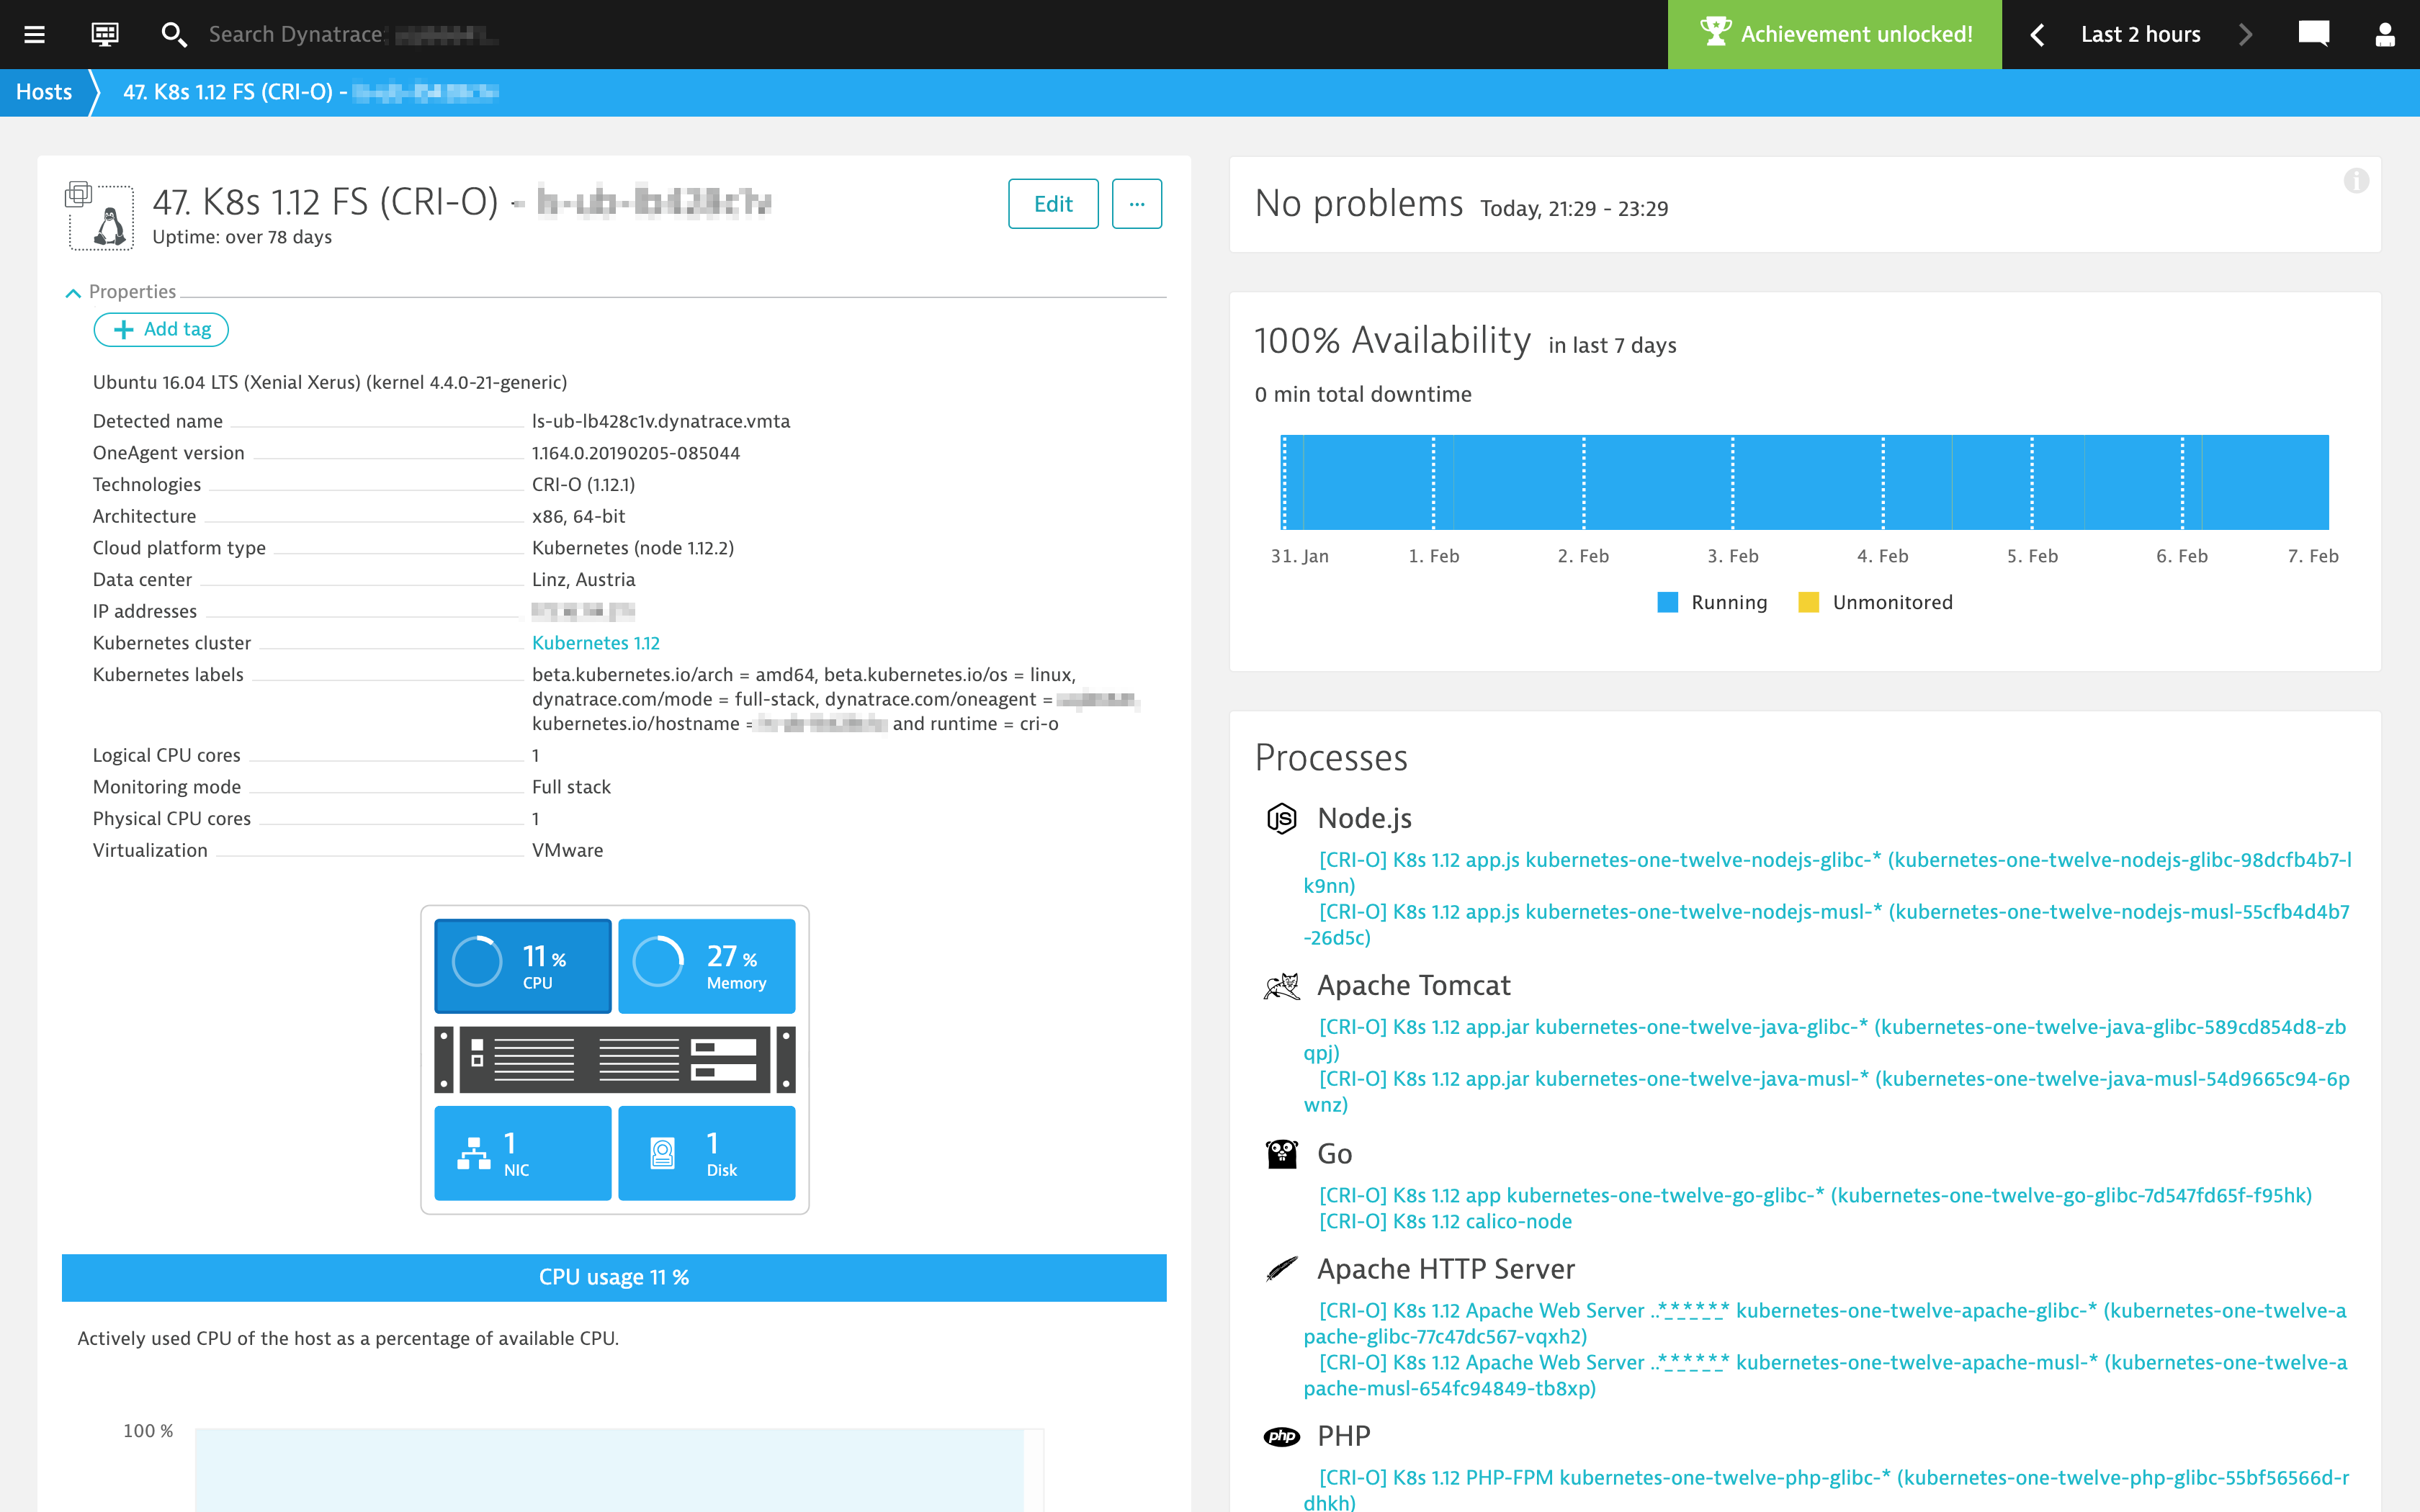Image resolution: width=2420 pixels, height=1512 pixels.
Task: Click OneAgent version 1.164.0.20190205-085044 value
Action: (x=636, y=453)
